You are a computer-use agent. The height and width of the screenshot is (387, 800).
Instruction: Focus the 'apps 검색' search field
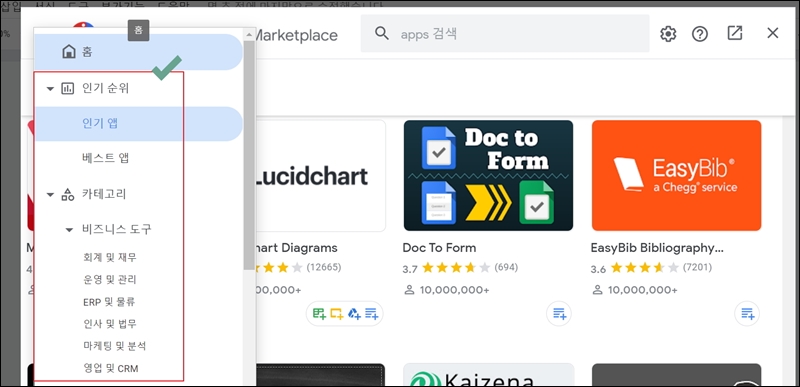pos(505,33)
